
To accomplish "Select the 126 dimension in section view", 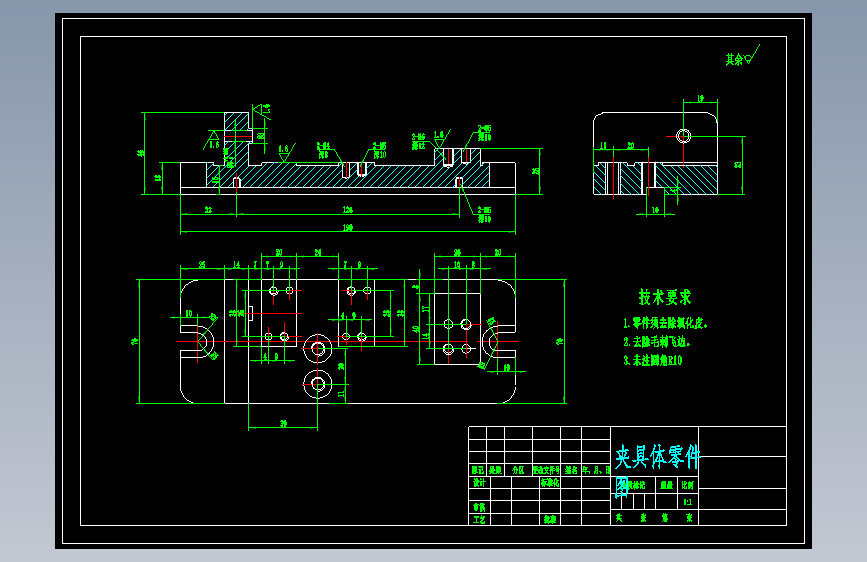I will tap(348, 210).
